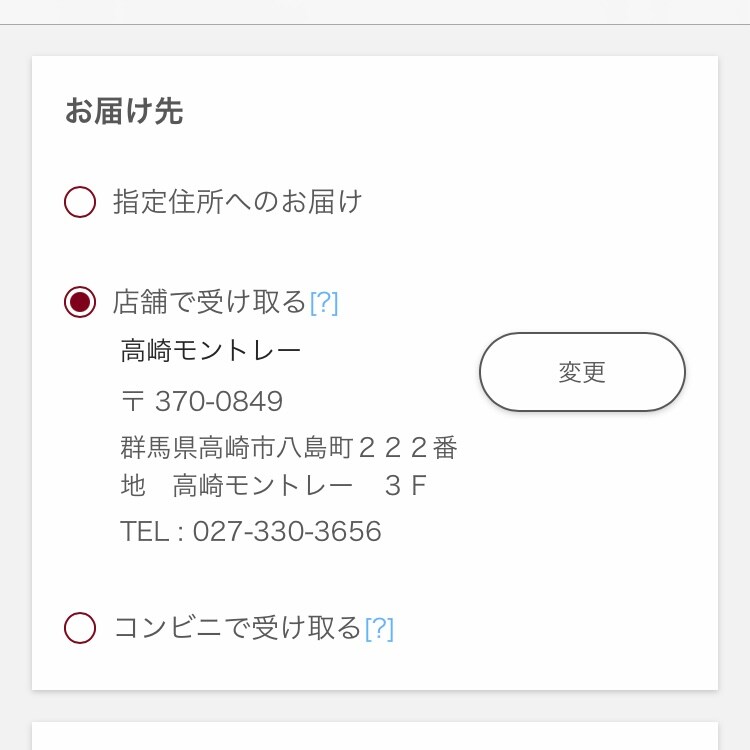750x750 pixels.
Task: Click the second address line ending in 3F
Action: (272, 486)
